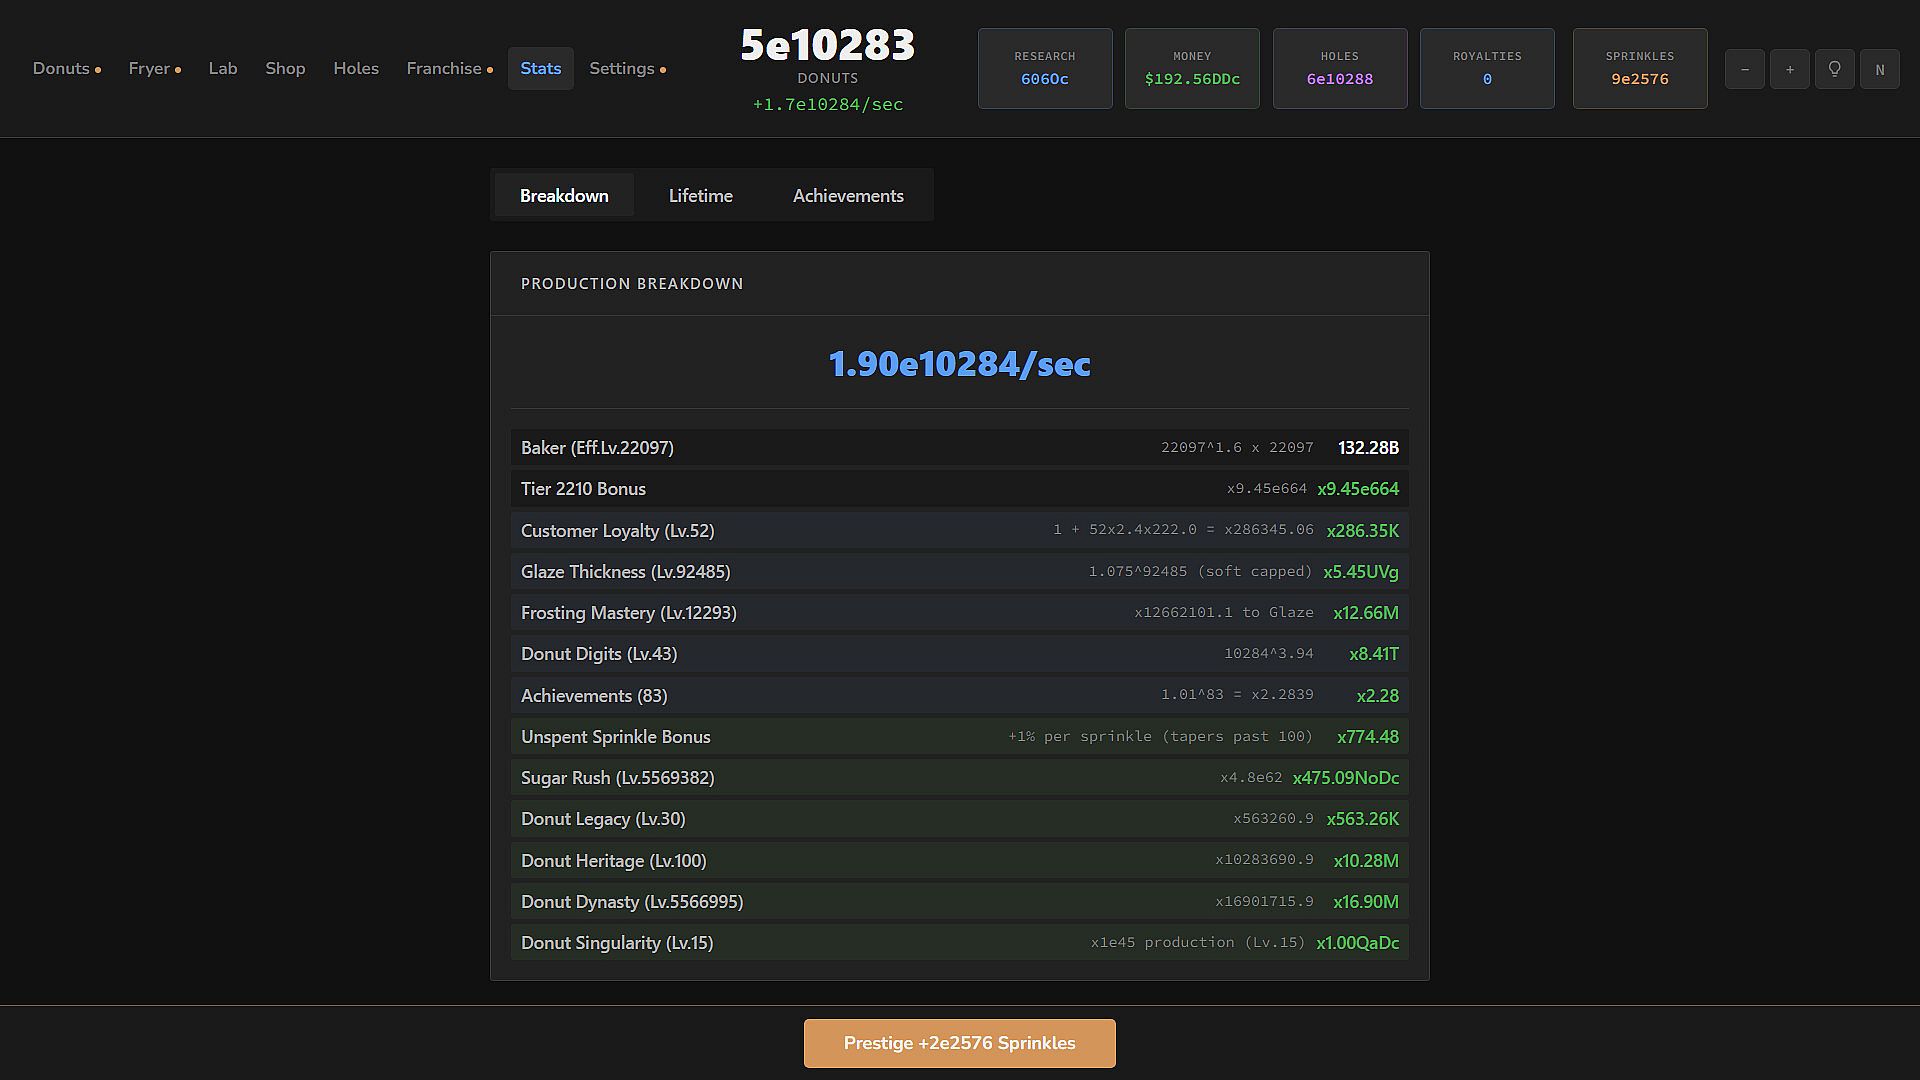Screen dimensions: 1920x1080
Task: Click the 1.90e10284/sec production total
Action: tap(960, 363)
